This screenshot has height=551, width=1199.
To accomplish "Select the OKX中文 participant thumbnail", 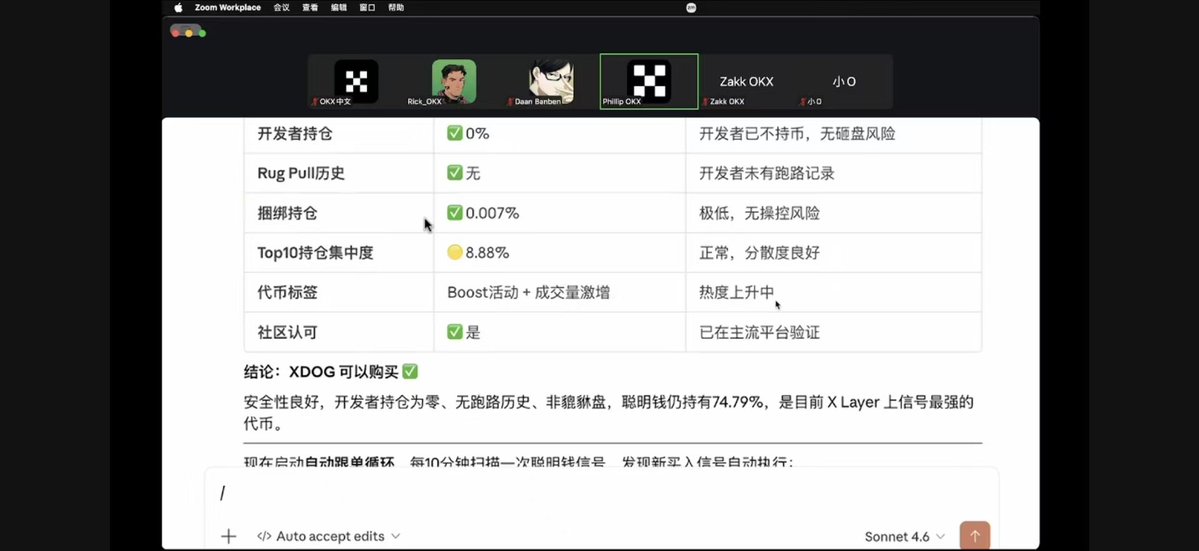I will click(356, 81).
